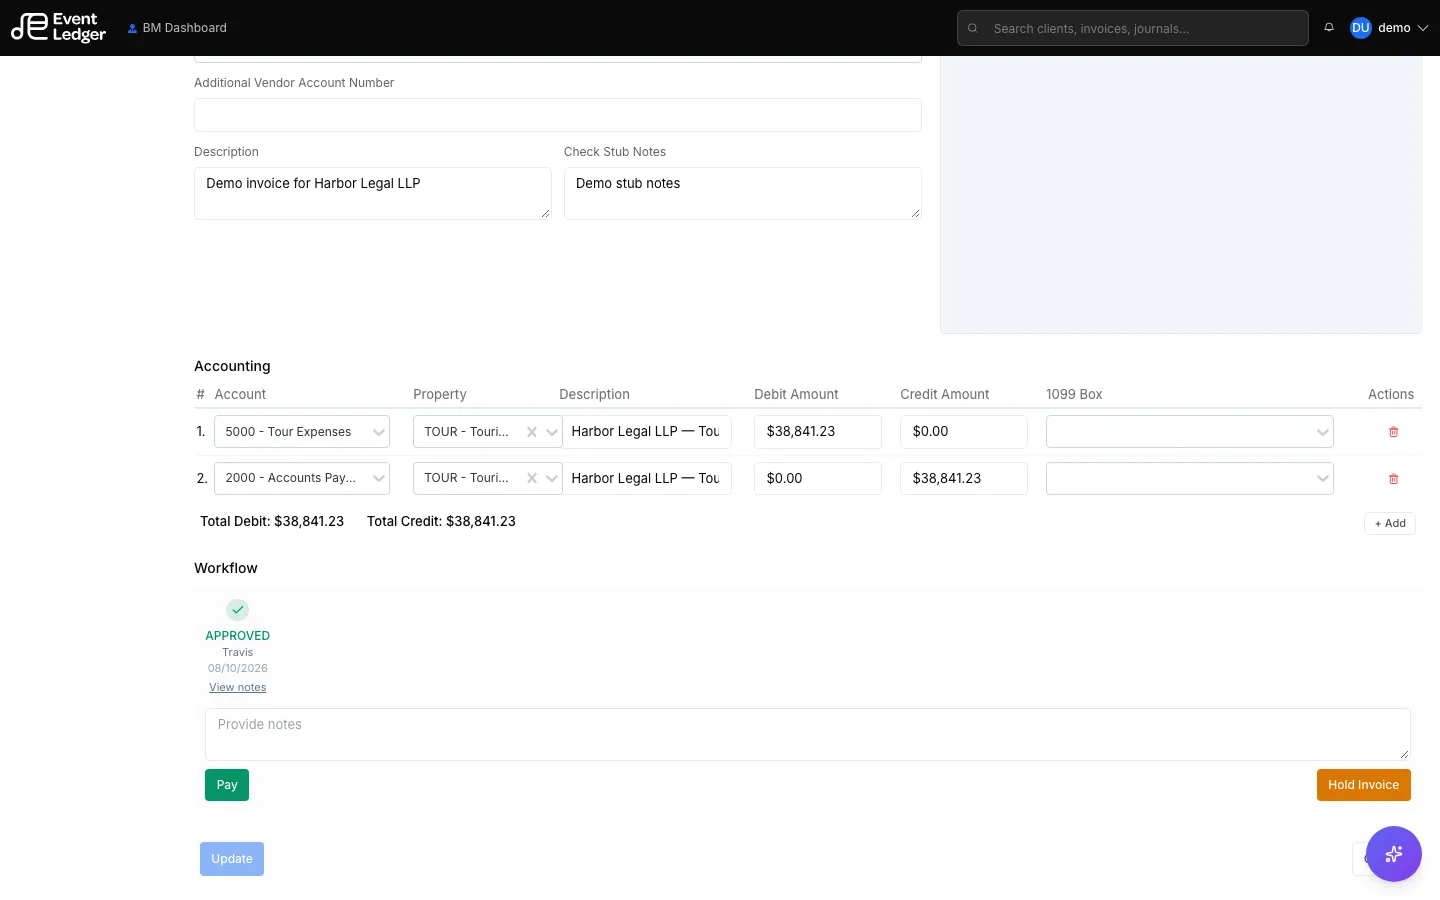Click the 1099 Box column header

coord(1074,394)
